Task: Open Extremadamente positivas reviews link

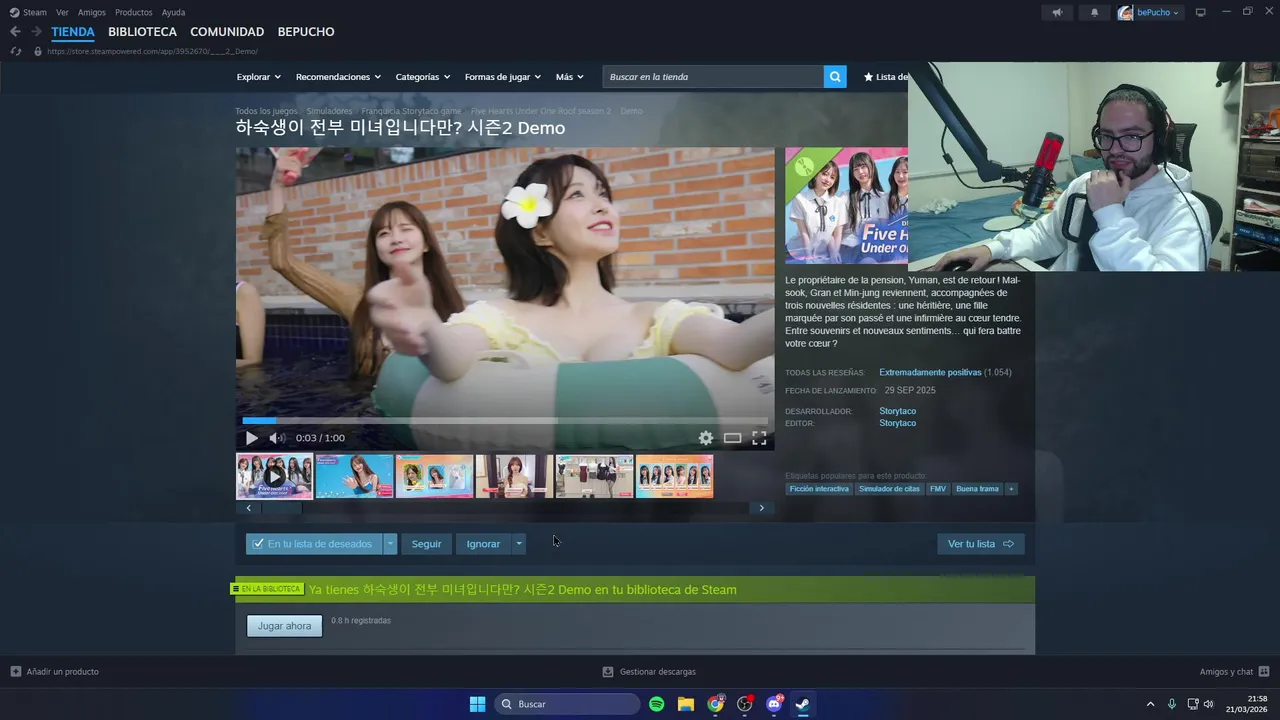Action: coord(930,372)
